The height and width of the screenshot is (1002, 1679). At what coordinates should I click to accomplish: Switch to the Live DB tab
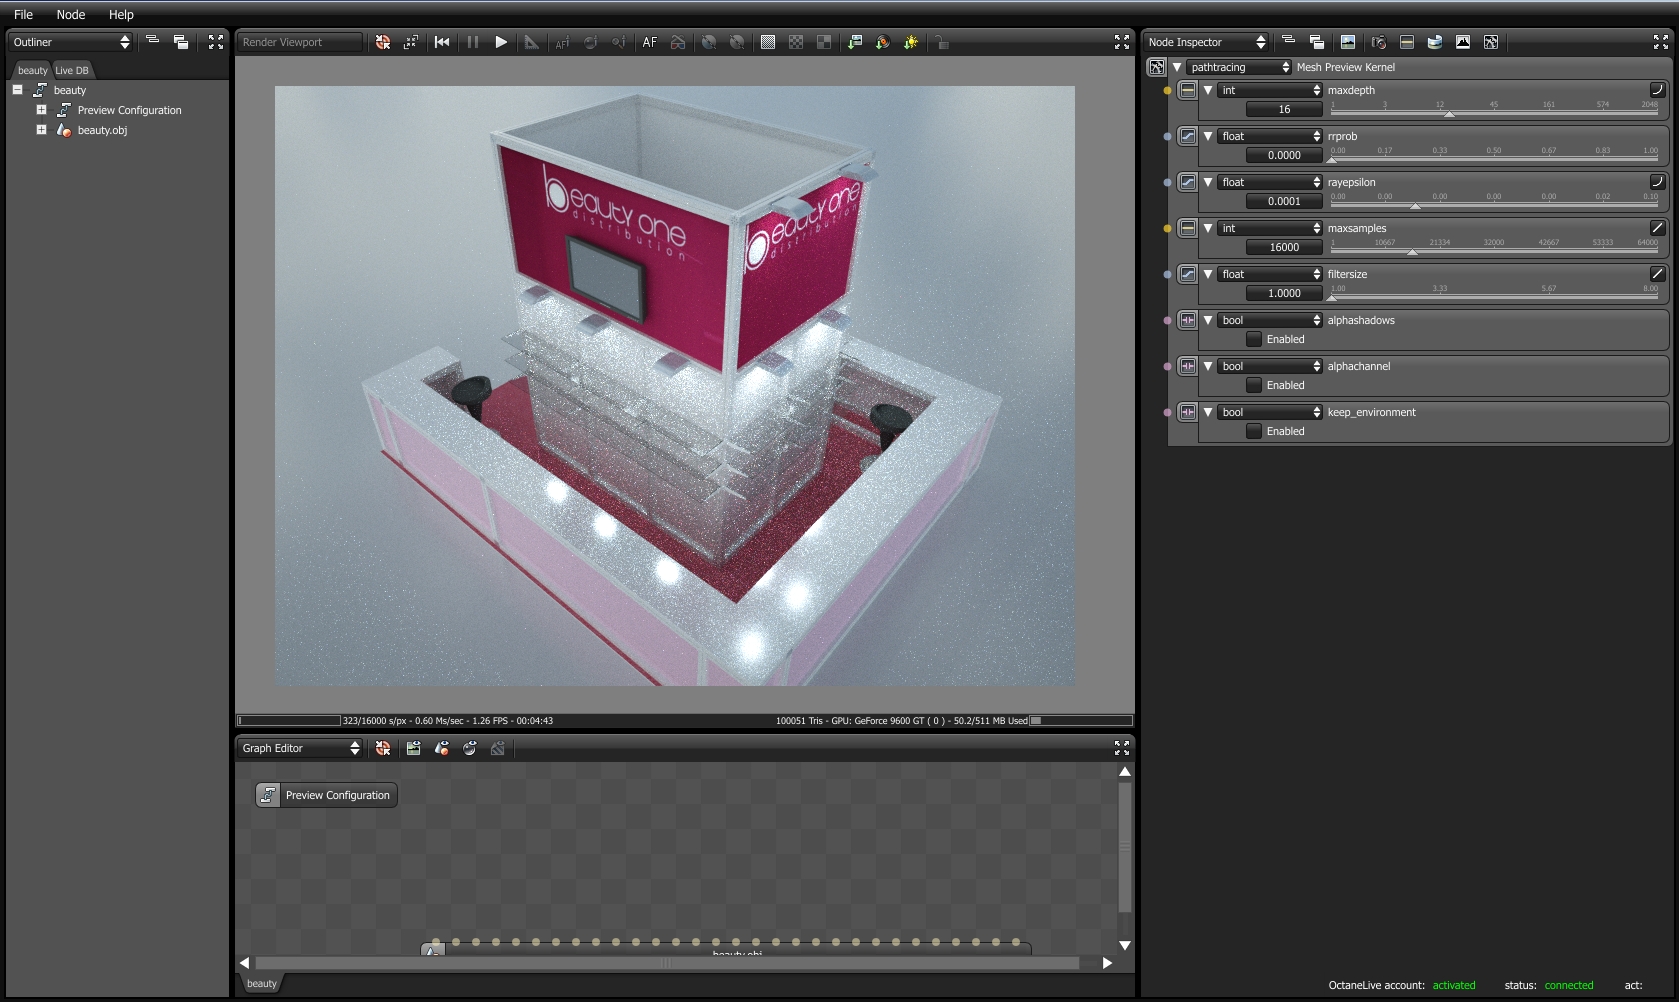click(x=72, y=70)
